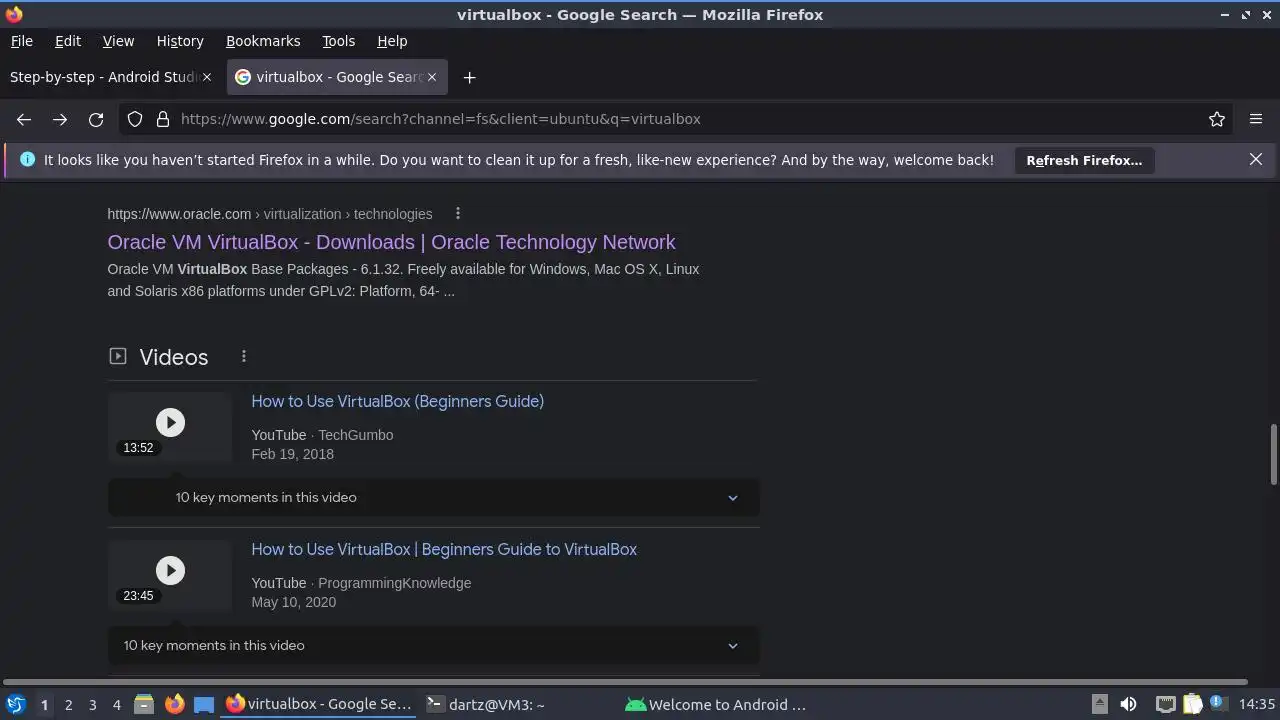Click the Google favicon on the virtualbox tab

(243, 77)
